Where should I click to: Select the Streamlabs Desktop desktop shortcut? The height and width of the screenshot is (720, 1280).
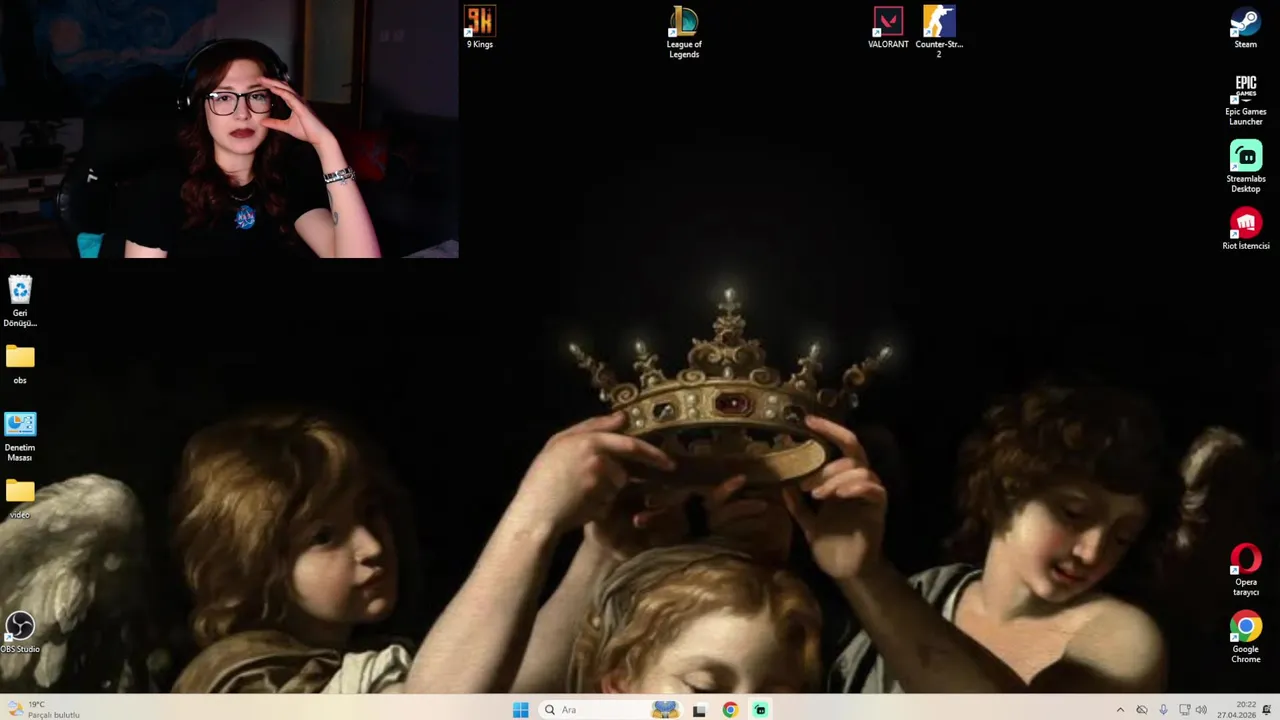click(x=1245, y=166)
